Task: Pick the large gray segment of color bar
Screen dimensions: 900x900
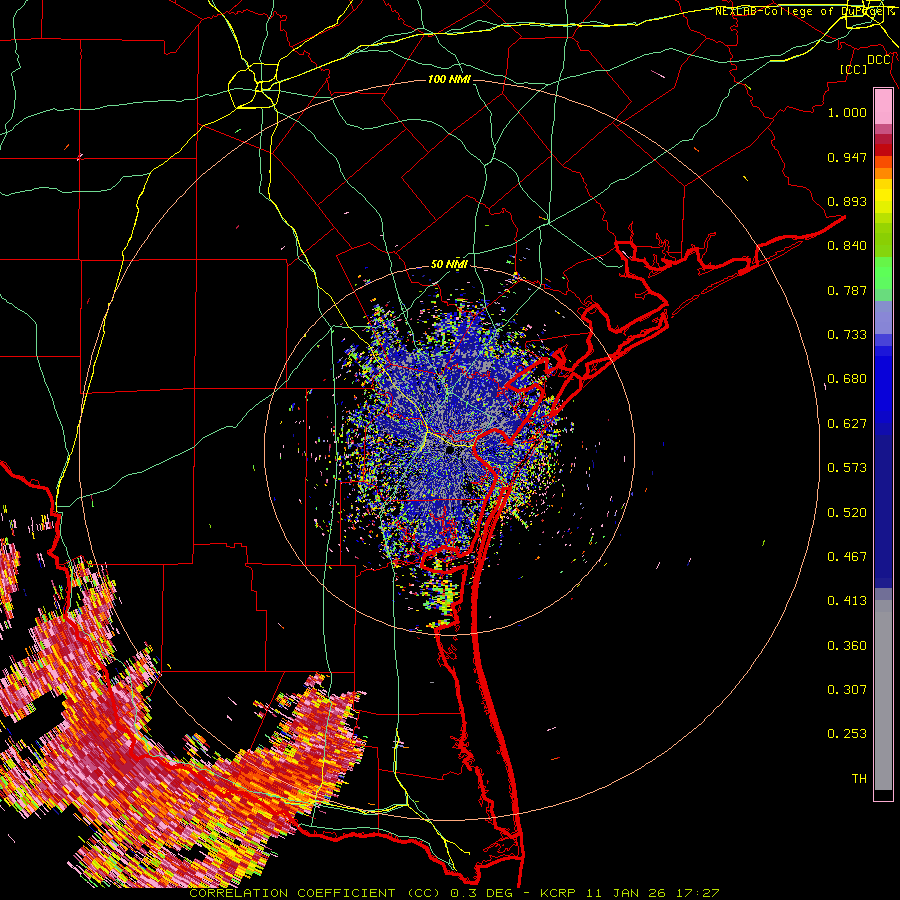Action: (x=883, y=695)
